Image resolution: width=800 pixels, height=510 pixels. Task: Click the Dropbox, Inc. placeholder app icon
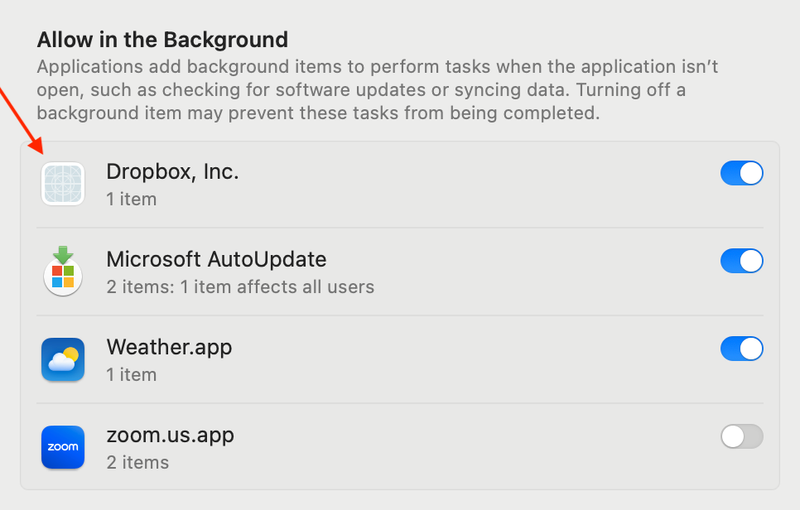click(63, 184)
